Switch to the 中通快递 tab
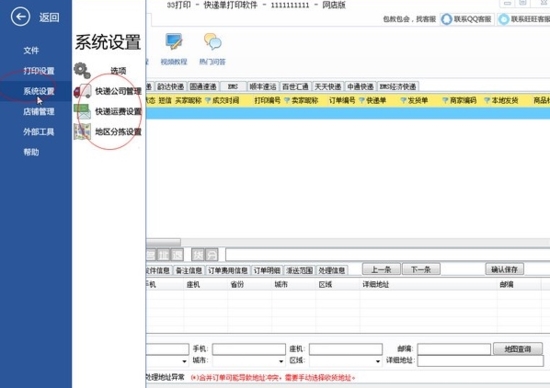This screenshot has width=550, height=388. [361, 86]
